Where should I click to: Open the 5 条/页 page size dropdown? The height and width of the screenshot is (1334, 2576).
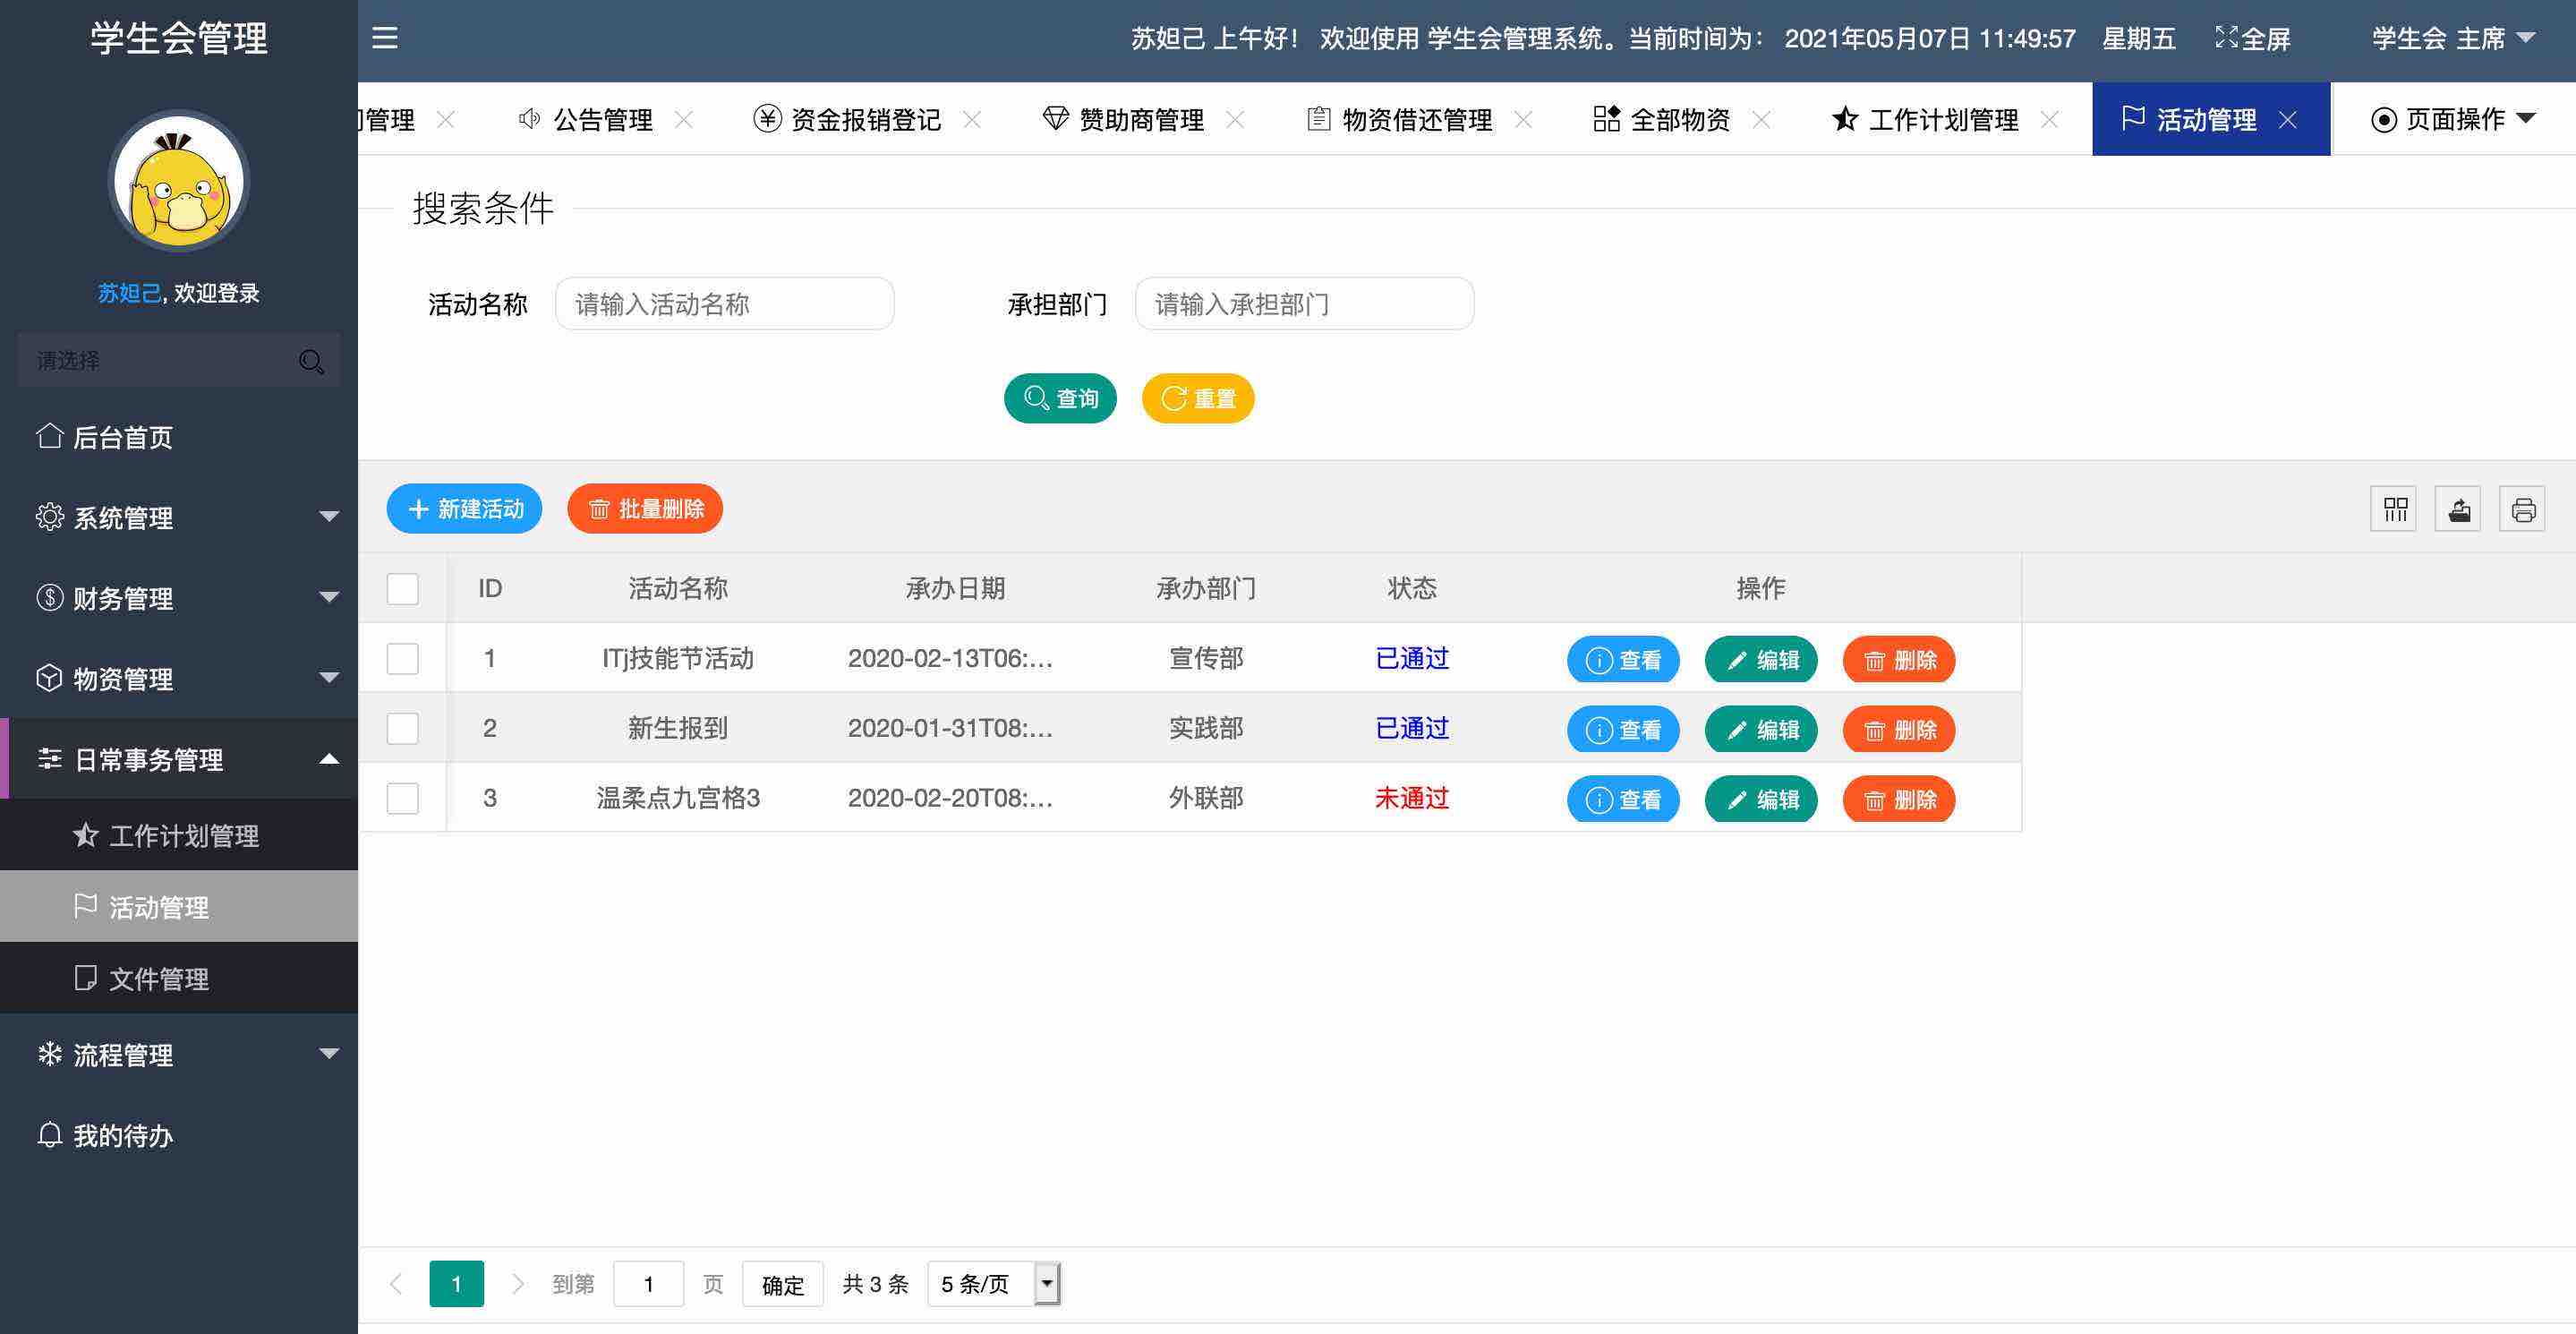(993, 1284)
